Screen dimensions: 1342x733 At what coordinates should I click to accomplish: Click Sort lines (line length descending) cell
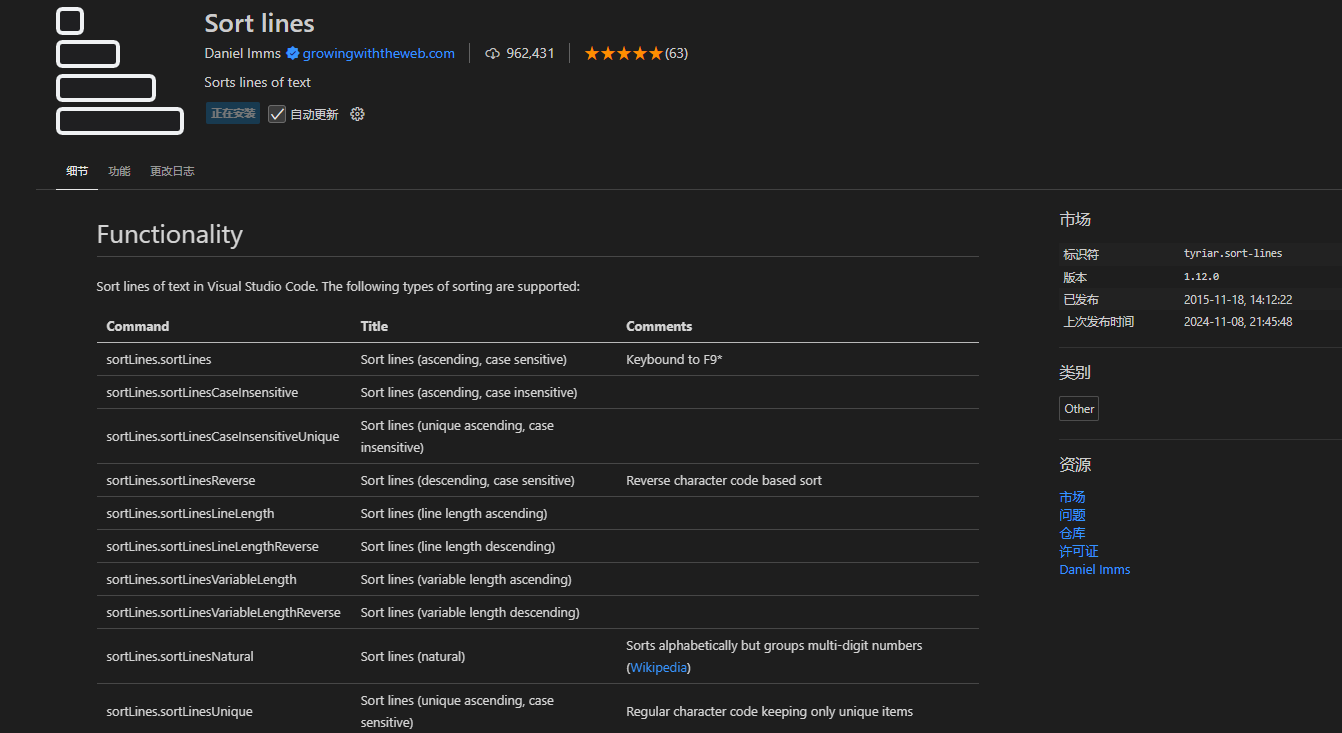[458, 546]
